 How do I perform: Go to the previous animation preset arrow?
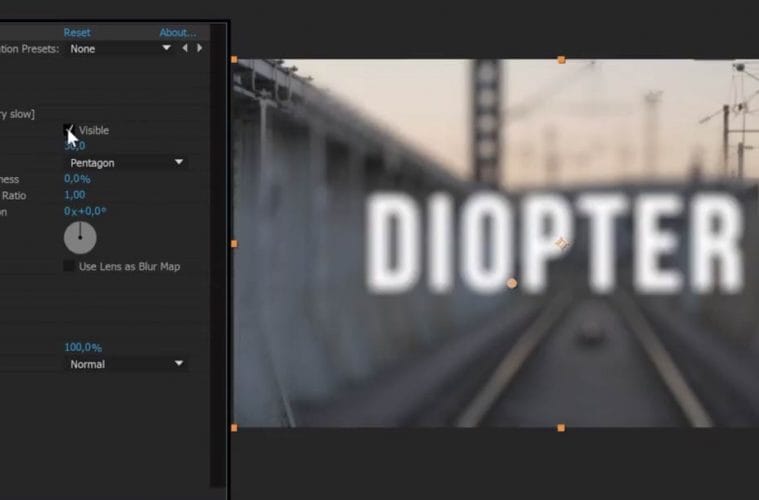pyautogui.click(x=184, y=48)
